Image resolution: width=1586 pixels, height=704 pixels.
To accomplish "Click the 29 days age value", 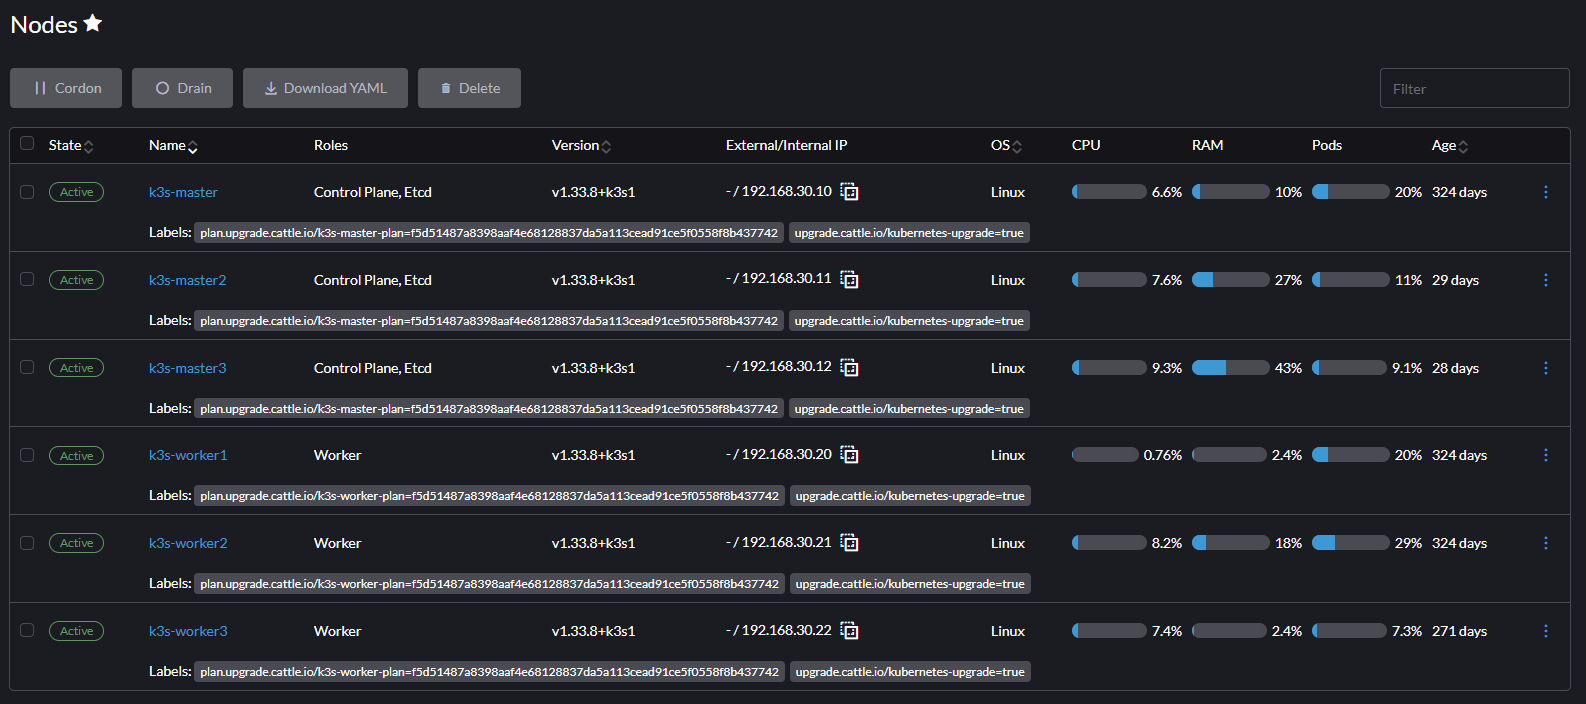I will pos(1455,280).
